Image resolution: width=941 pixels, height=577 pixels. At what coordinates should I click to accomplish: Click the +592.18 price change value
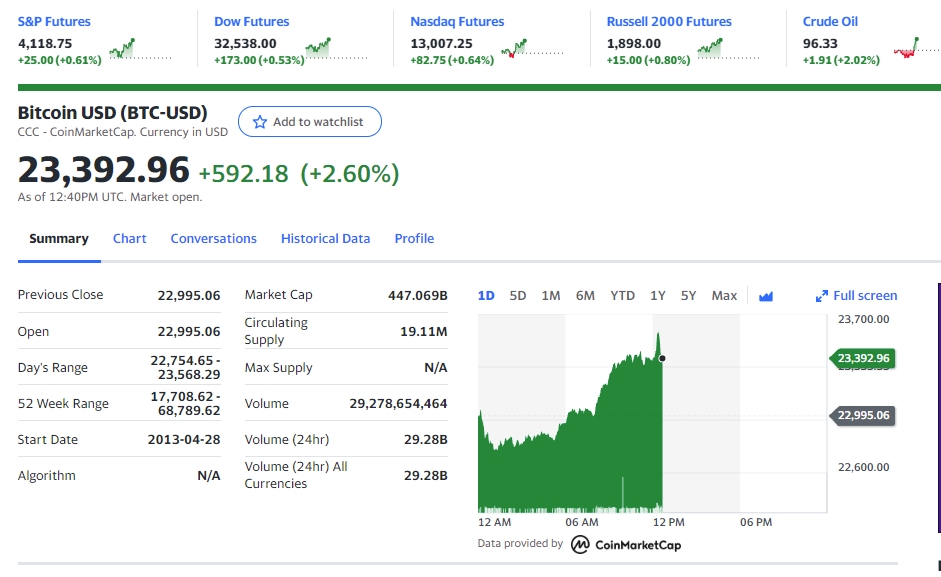(x=244, y=174)
